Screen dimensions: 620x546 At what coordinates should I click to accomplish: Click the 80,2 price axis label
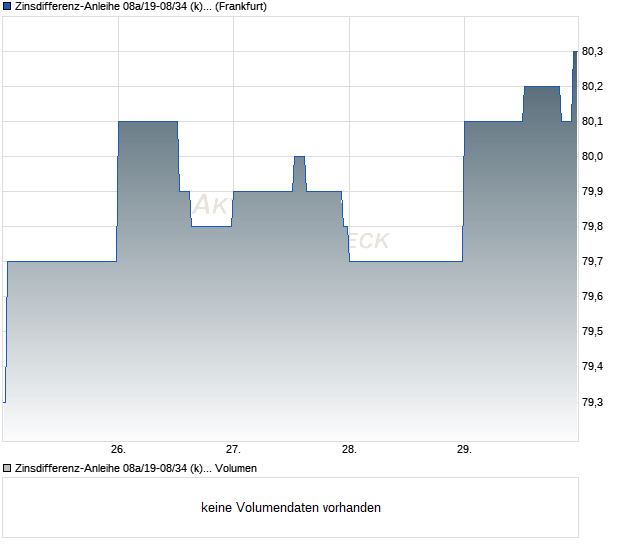click(x=592, y=86)
